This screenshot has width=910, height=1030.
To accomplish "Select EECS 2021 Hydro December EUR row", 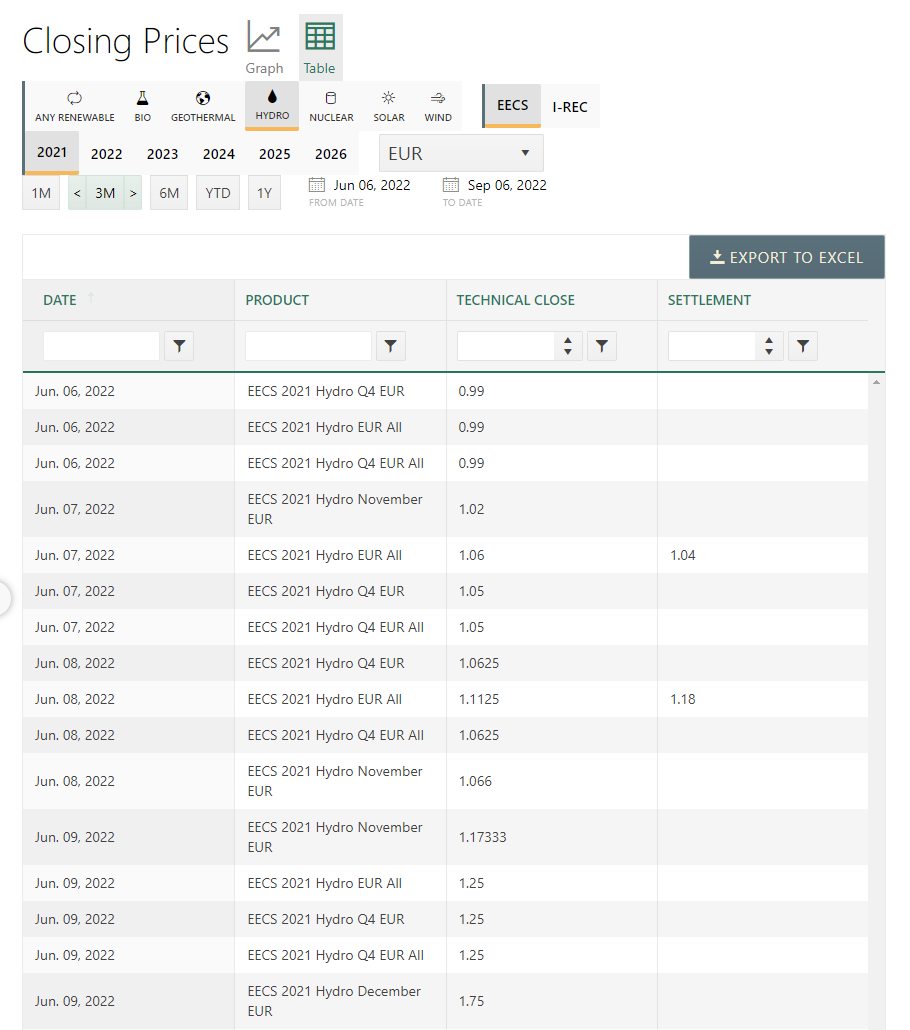I will coord(445,1001).
